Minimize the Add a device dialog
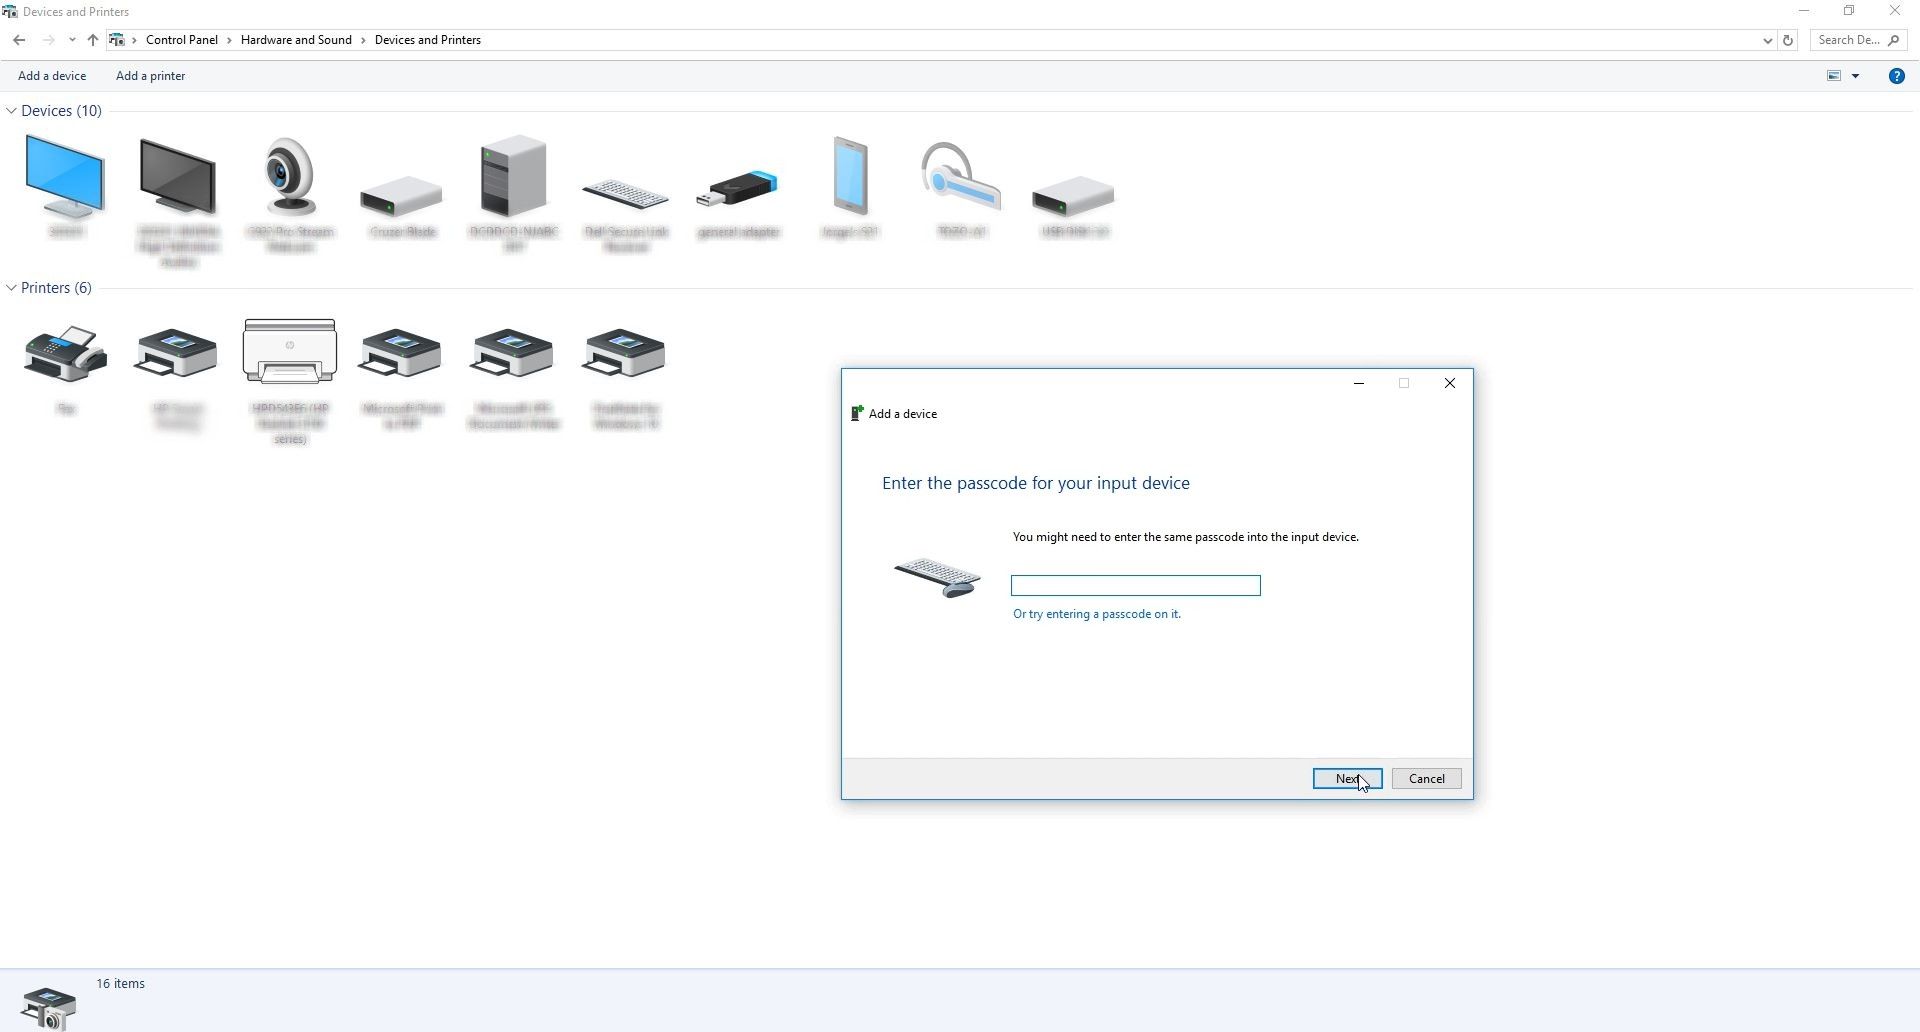 (x=1358, y=383)
